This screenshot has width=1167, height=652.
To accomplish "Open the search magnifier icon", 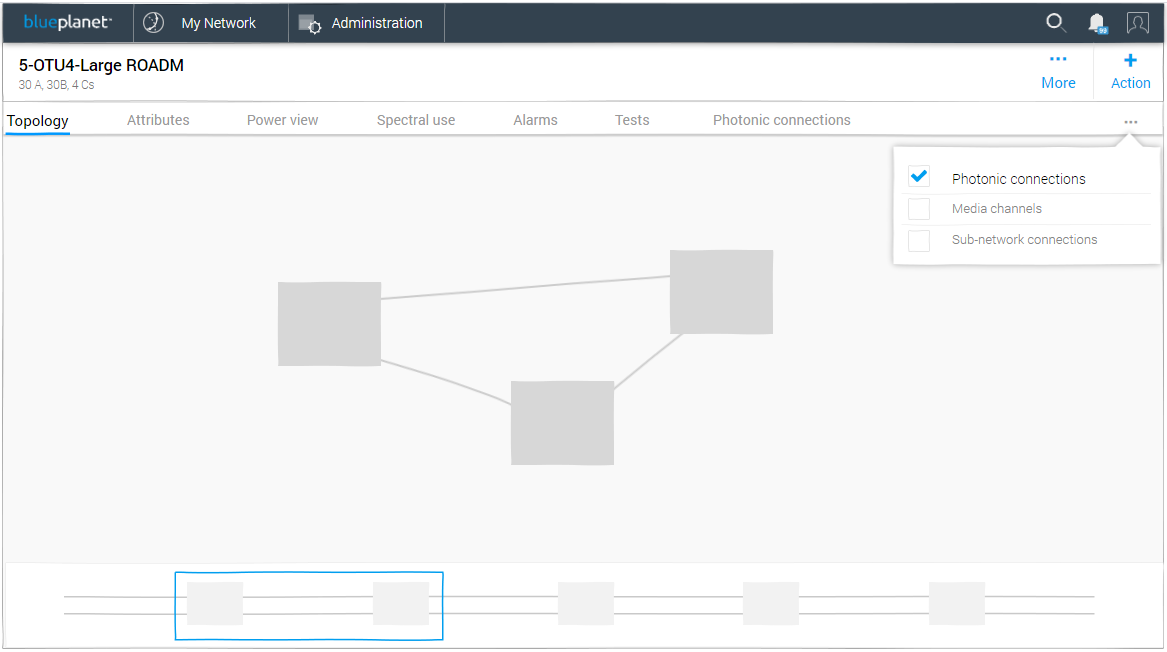I will click(x=1055, y=23).
